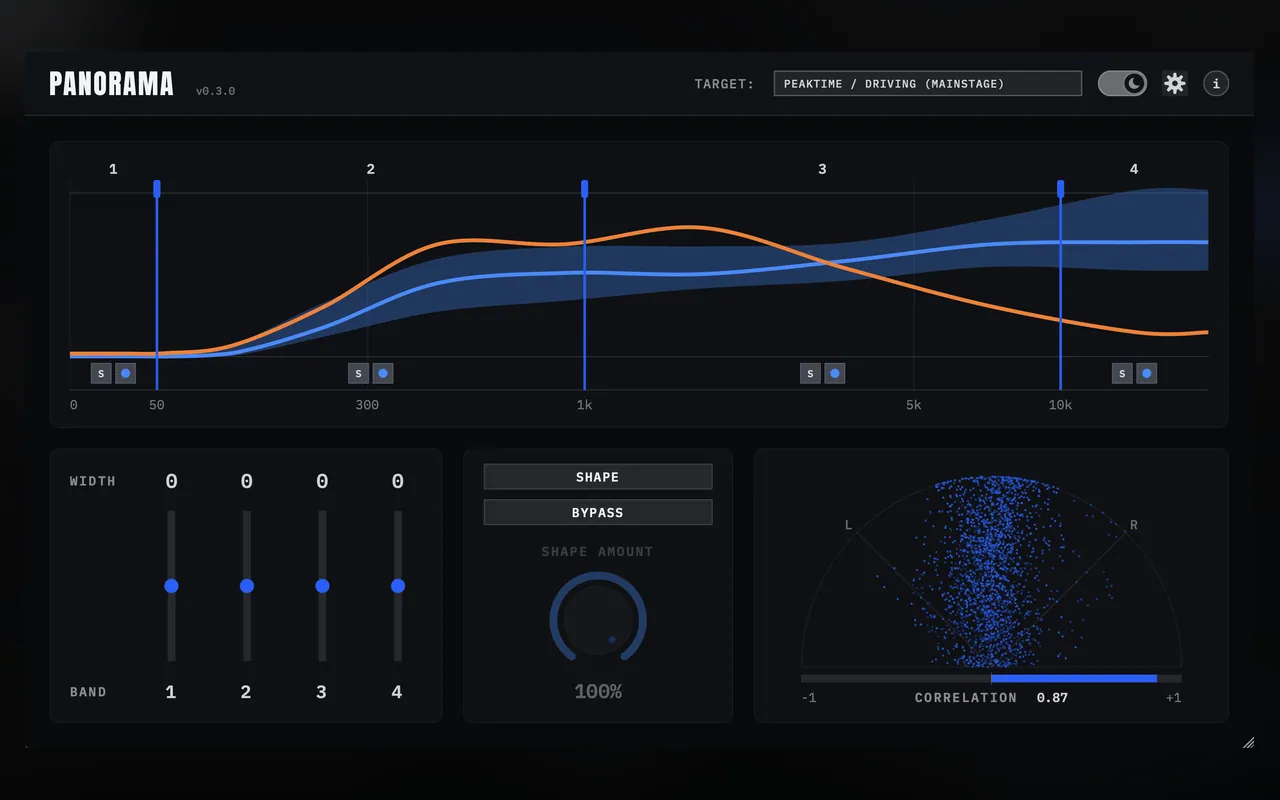Click the blue dot button beside band 1's S

(x=125, y=373)
